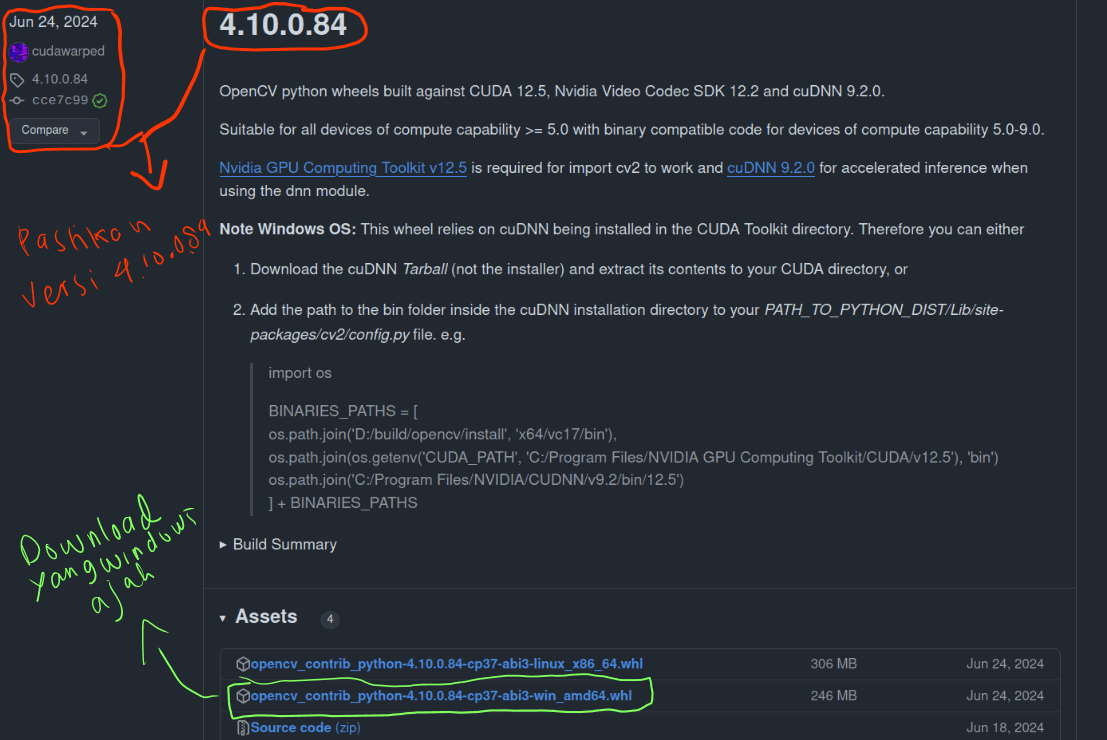
Task: Download the linux_x86_64 wheel file
Action: point(447,664)
